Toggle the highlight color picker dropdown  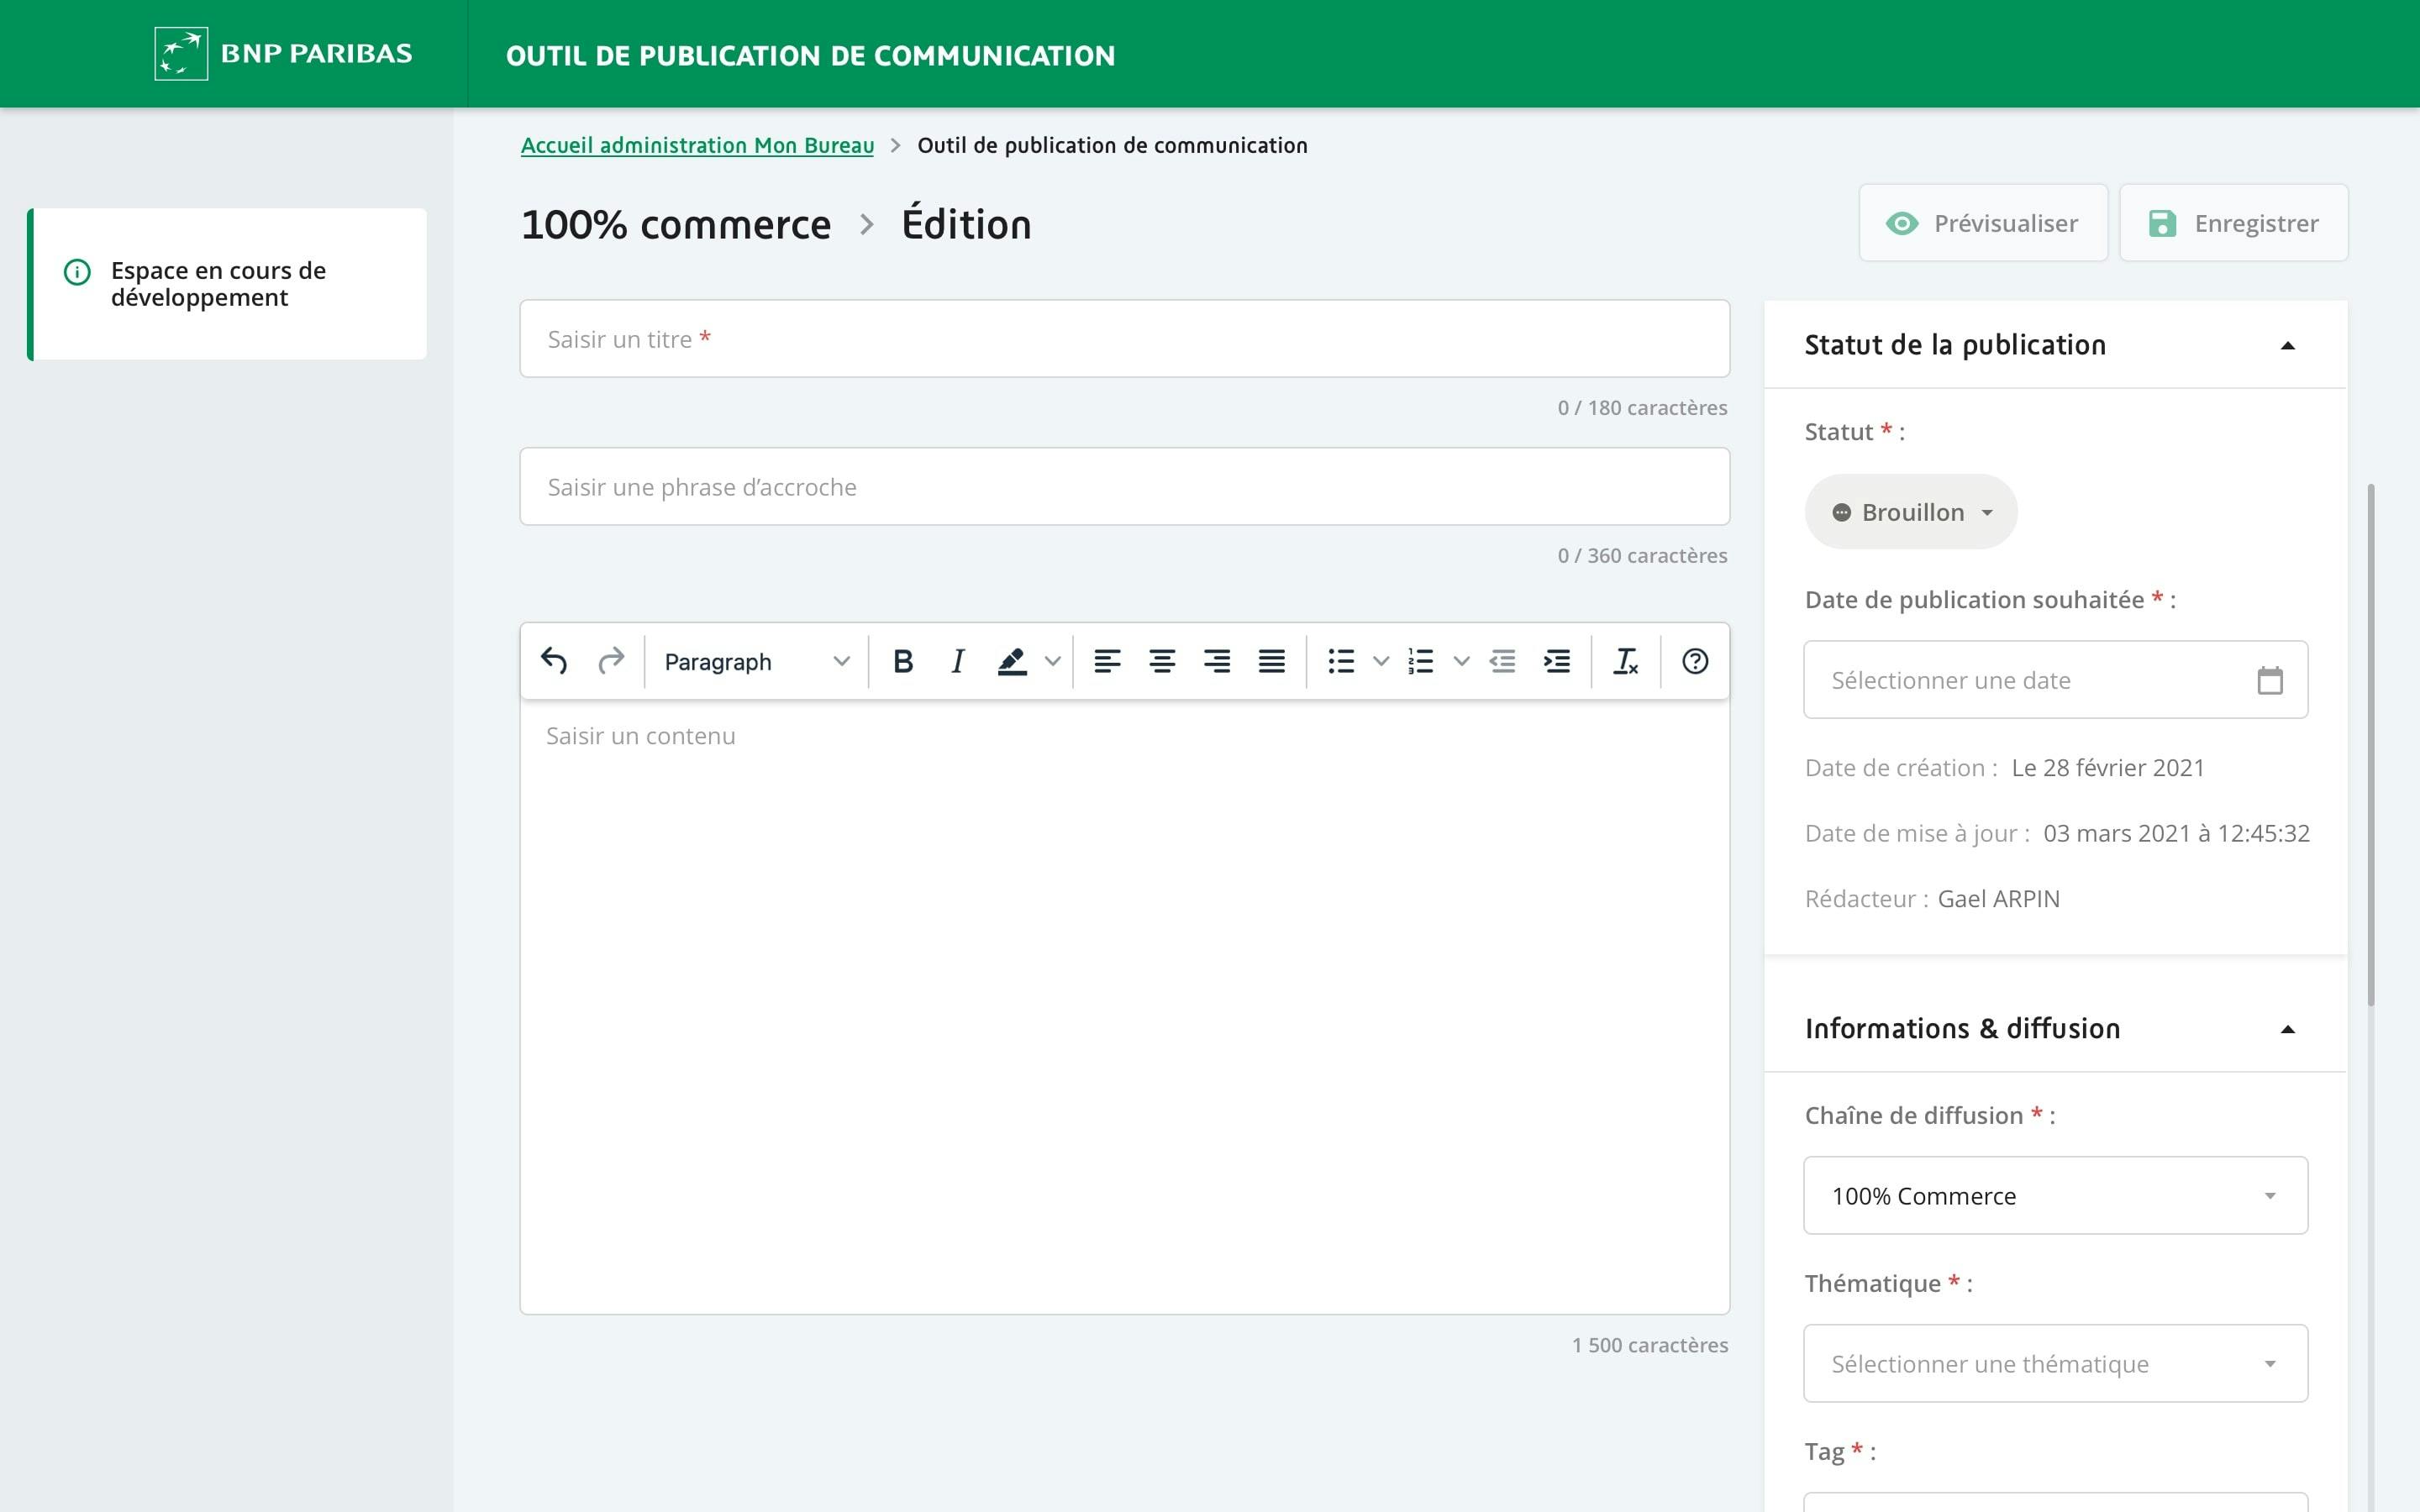1047,660
